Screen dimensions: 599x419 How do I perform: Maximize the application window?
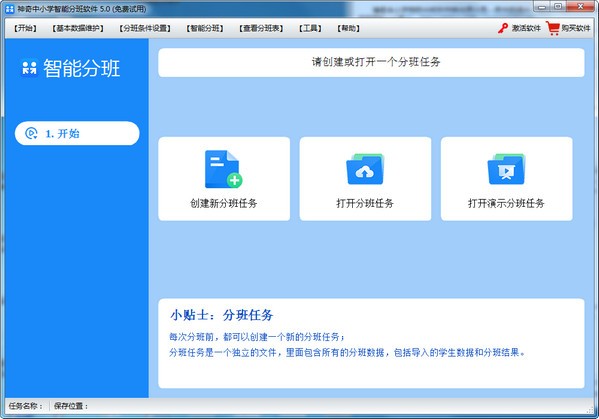point(558,6)
